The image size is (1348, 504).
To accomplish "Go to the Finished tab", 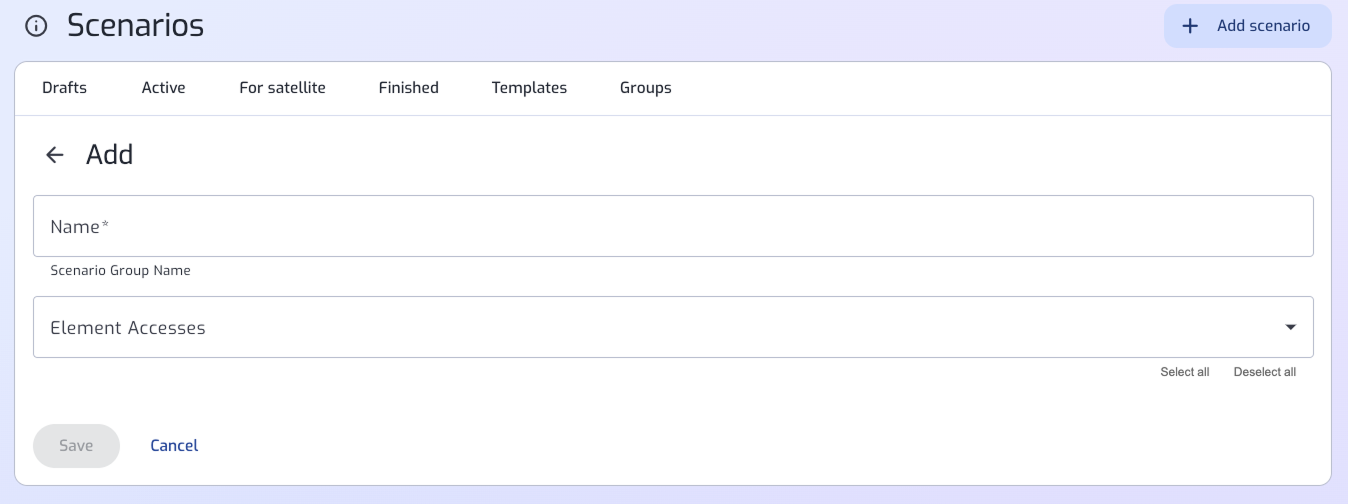I will coord(408,88).
